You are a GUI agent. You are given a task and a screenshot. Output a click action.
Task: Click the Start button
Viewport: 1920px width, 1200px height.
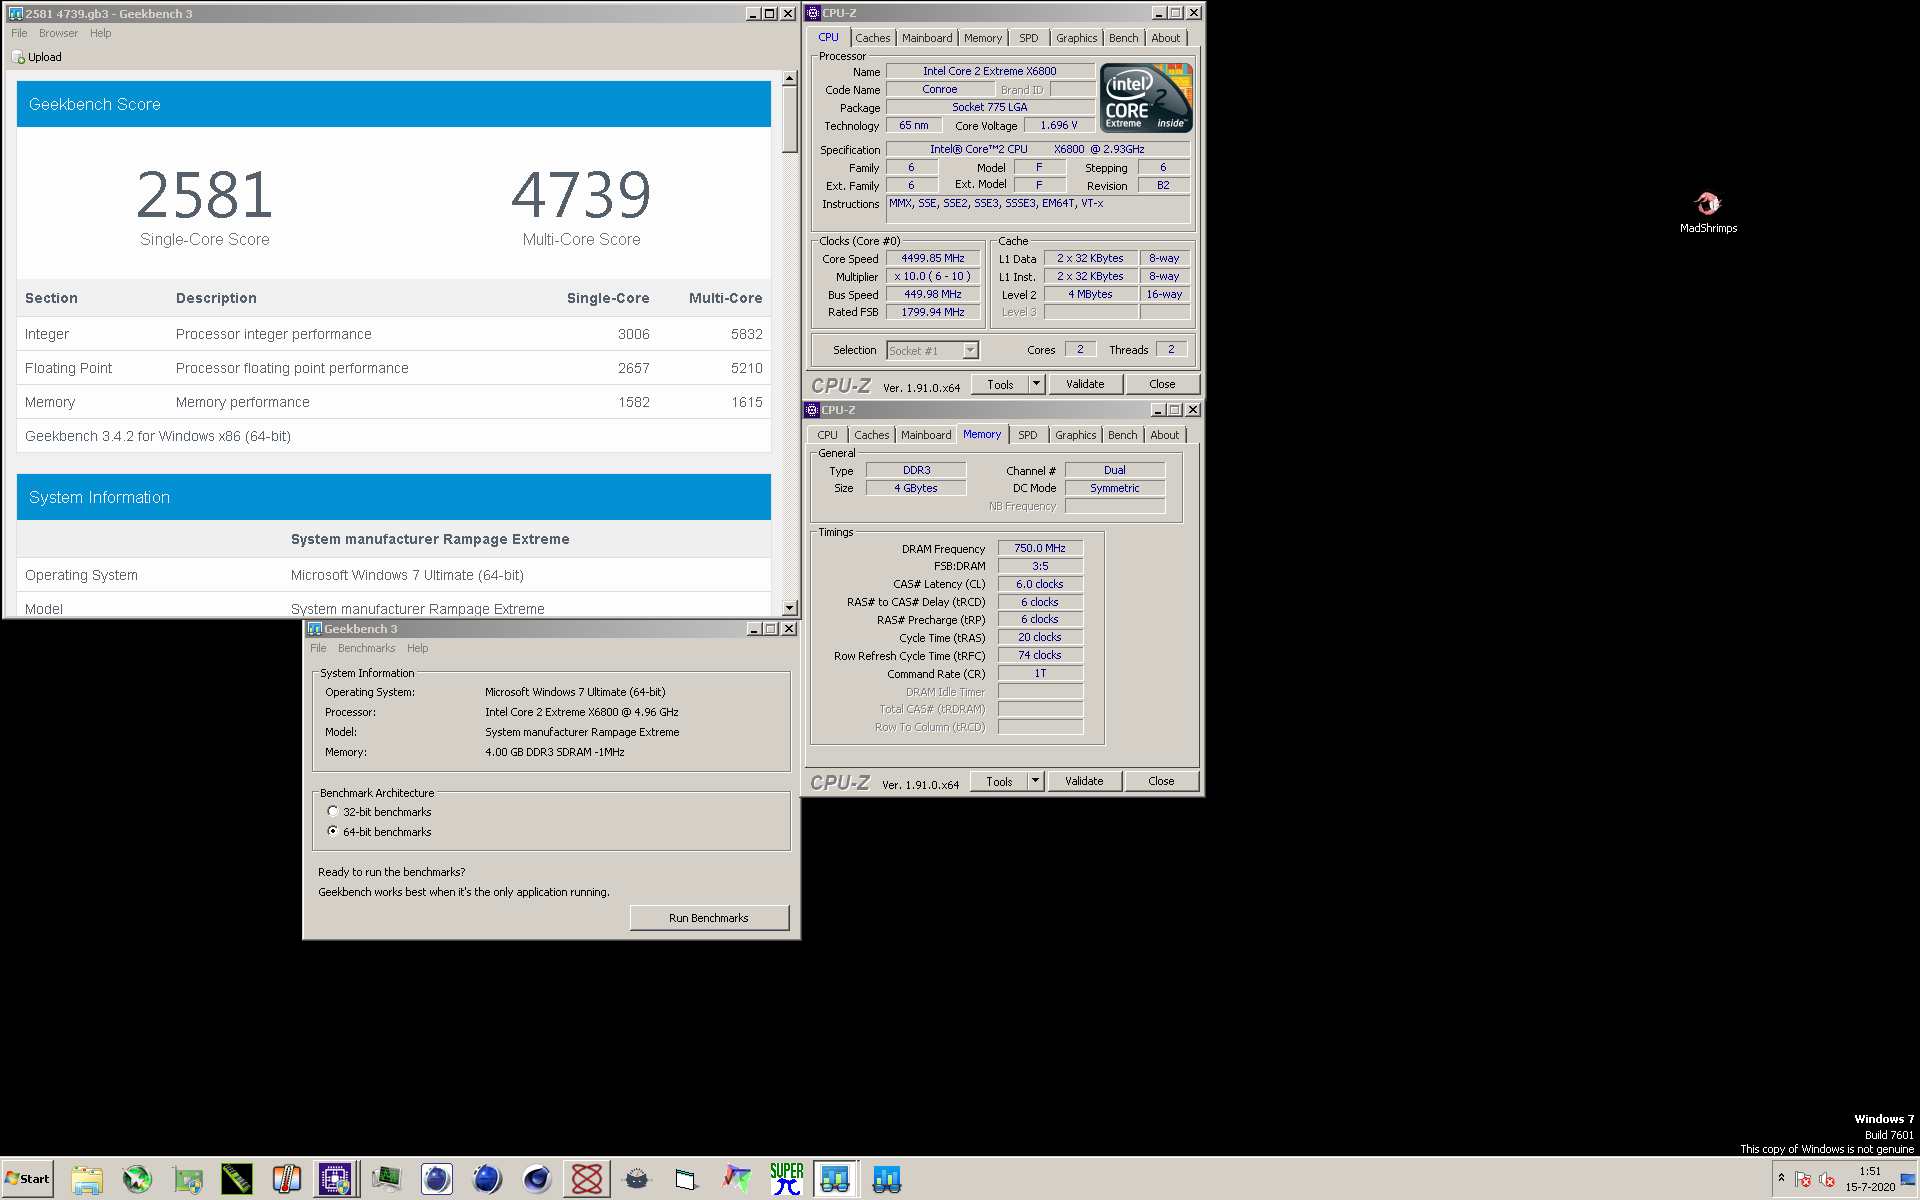tap(28, 1179)
